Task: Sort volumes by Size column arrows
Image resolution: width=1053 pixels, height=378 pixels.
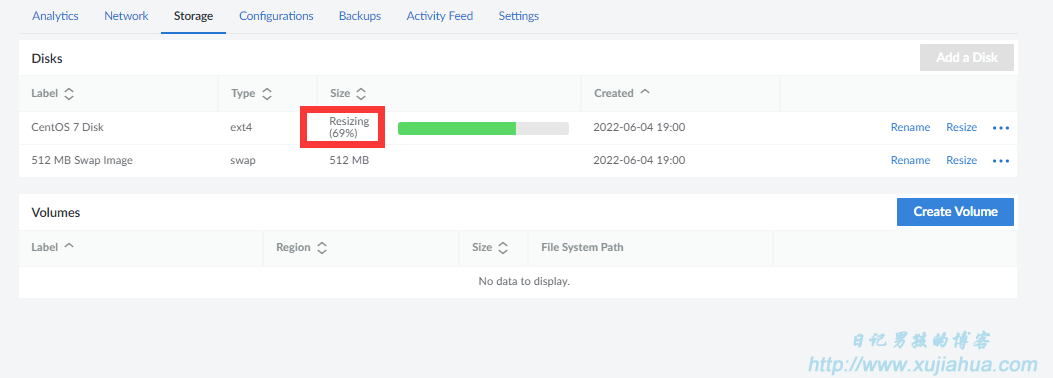Action: (502, 247)
